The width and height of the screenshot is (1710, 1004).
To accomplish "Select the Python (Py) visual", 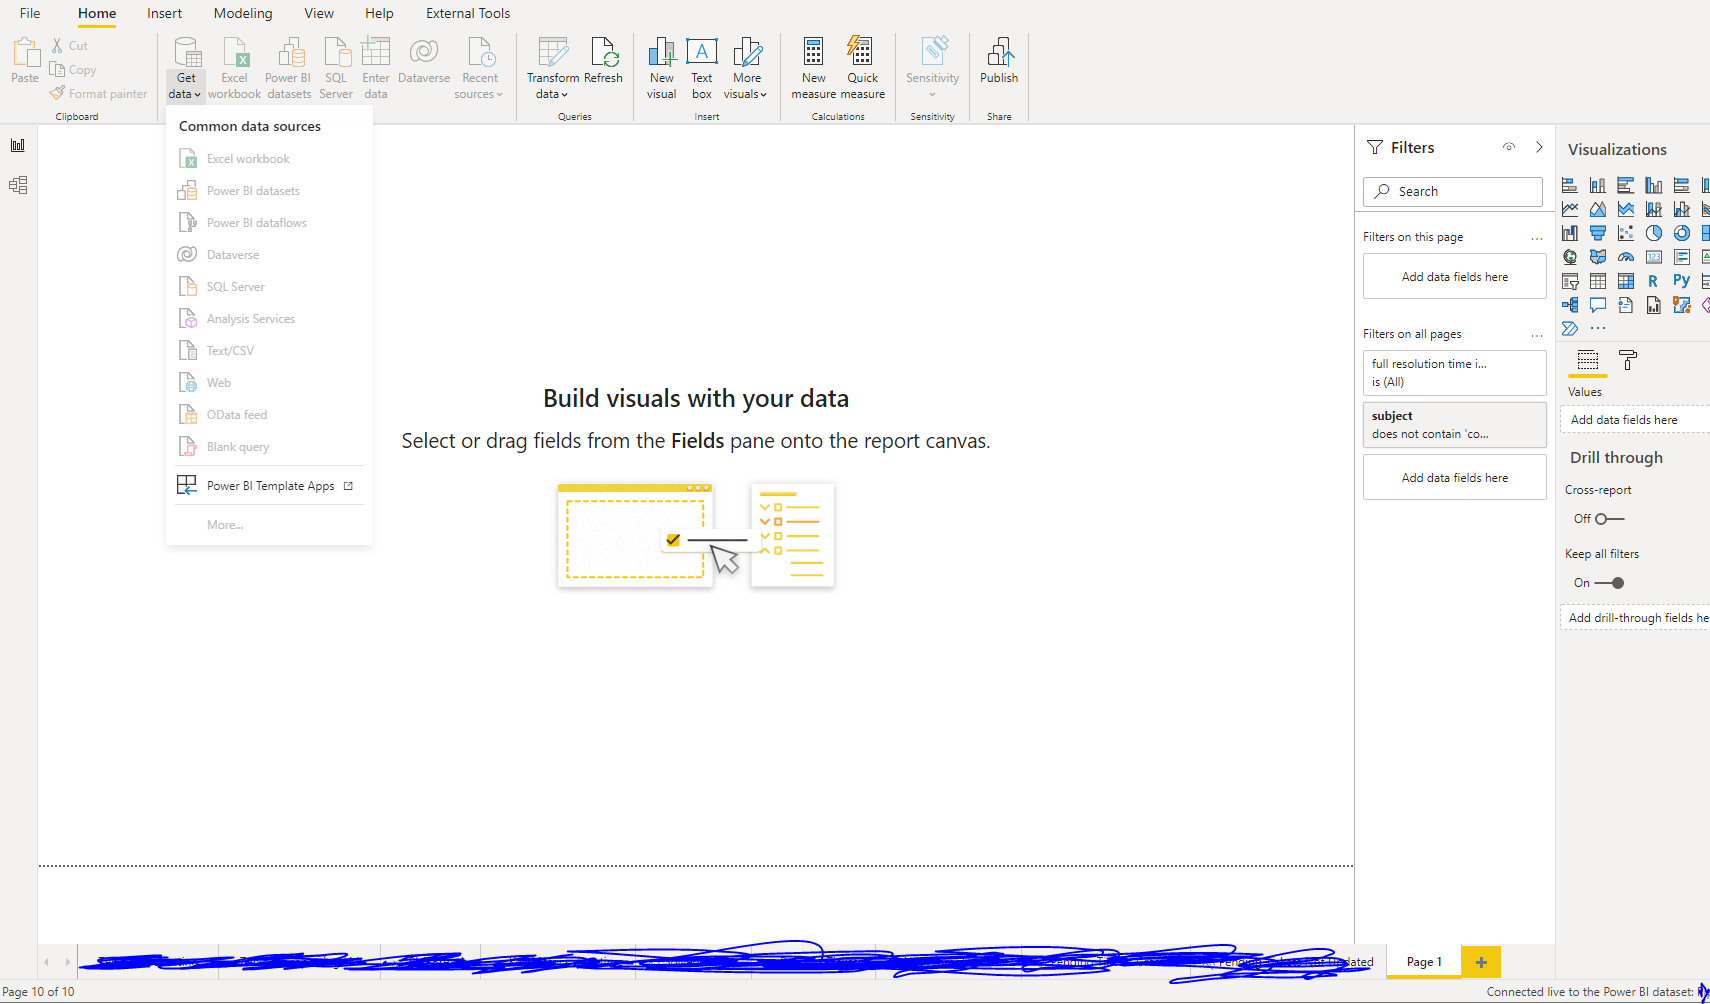I will (x=1682, y=281).
